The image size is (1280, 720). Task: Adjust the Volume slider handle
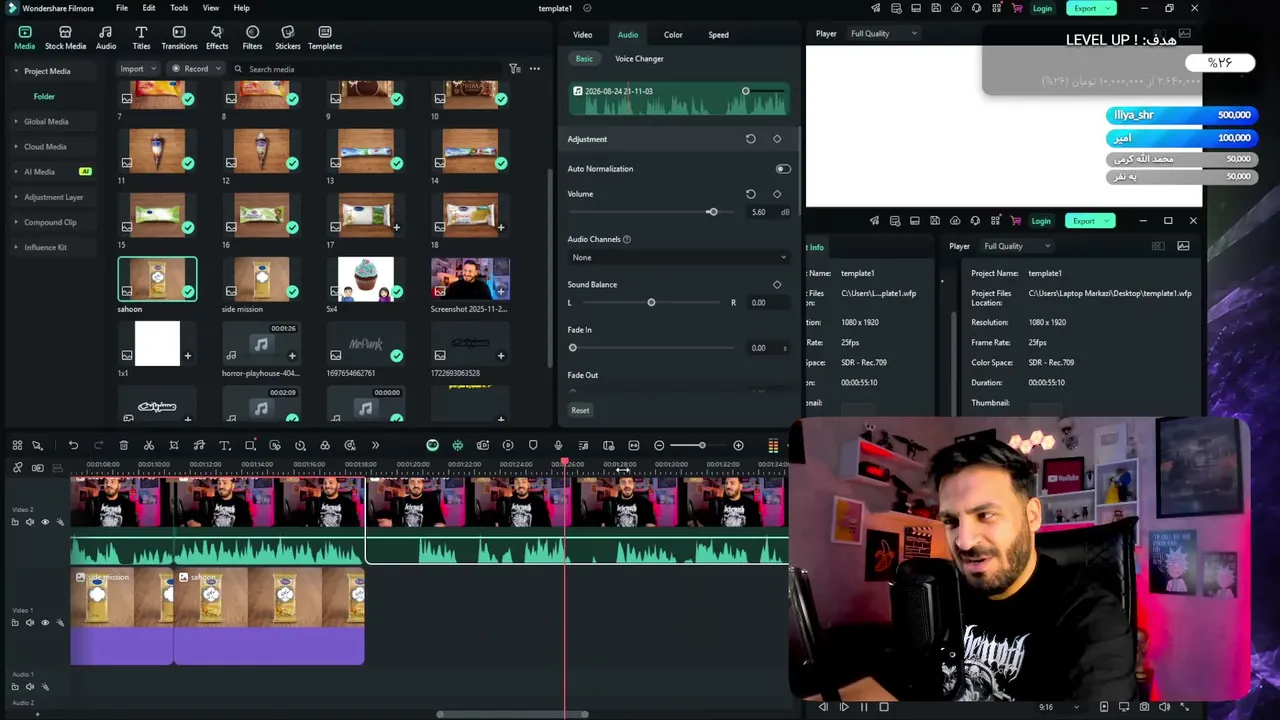pyautogui.click(x=712, y=212)
